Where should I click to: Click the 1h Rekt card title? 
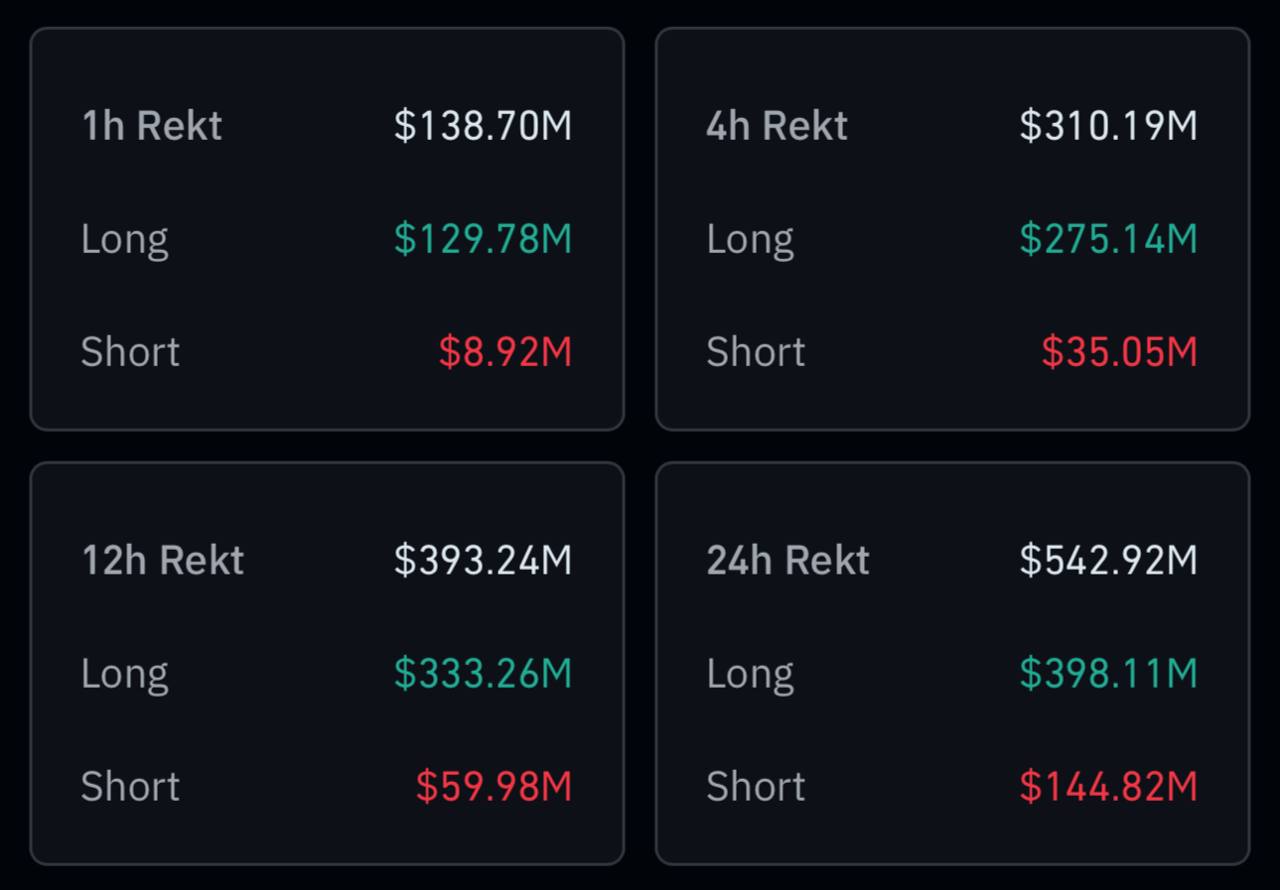[152, 126]
